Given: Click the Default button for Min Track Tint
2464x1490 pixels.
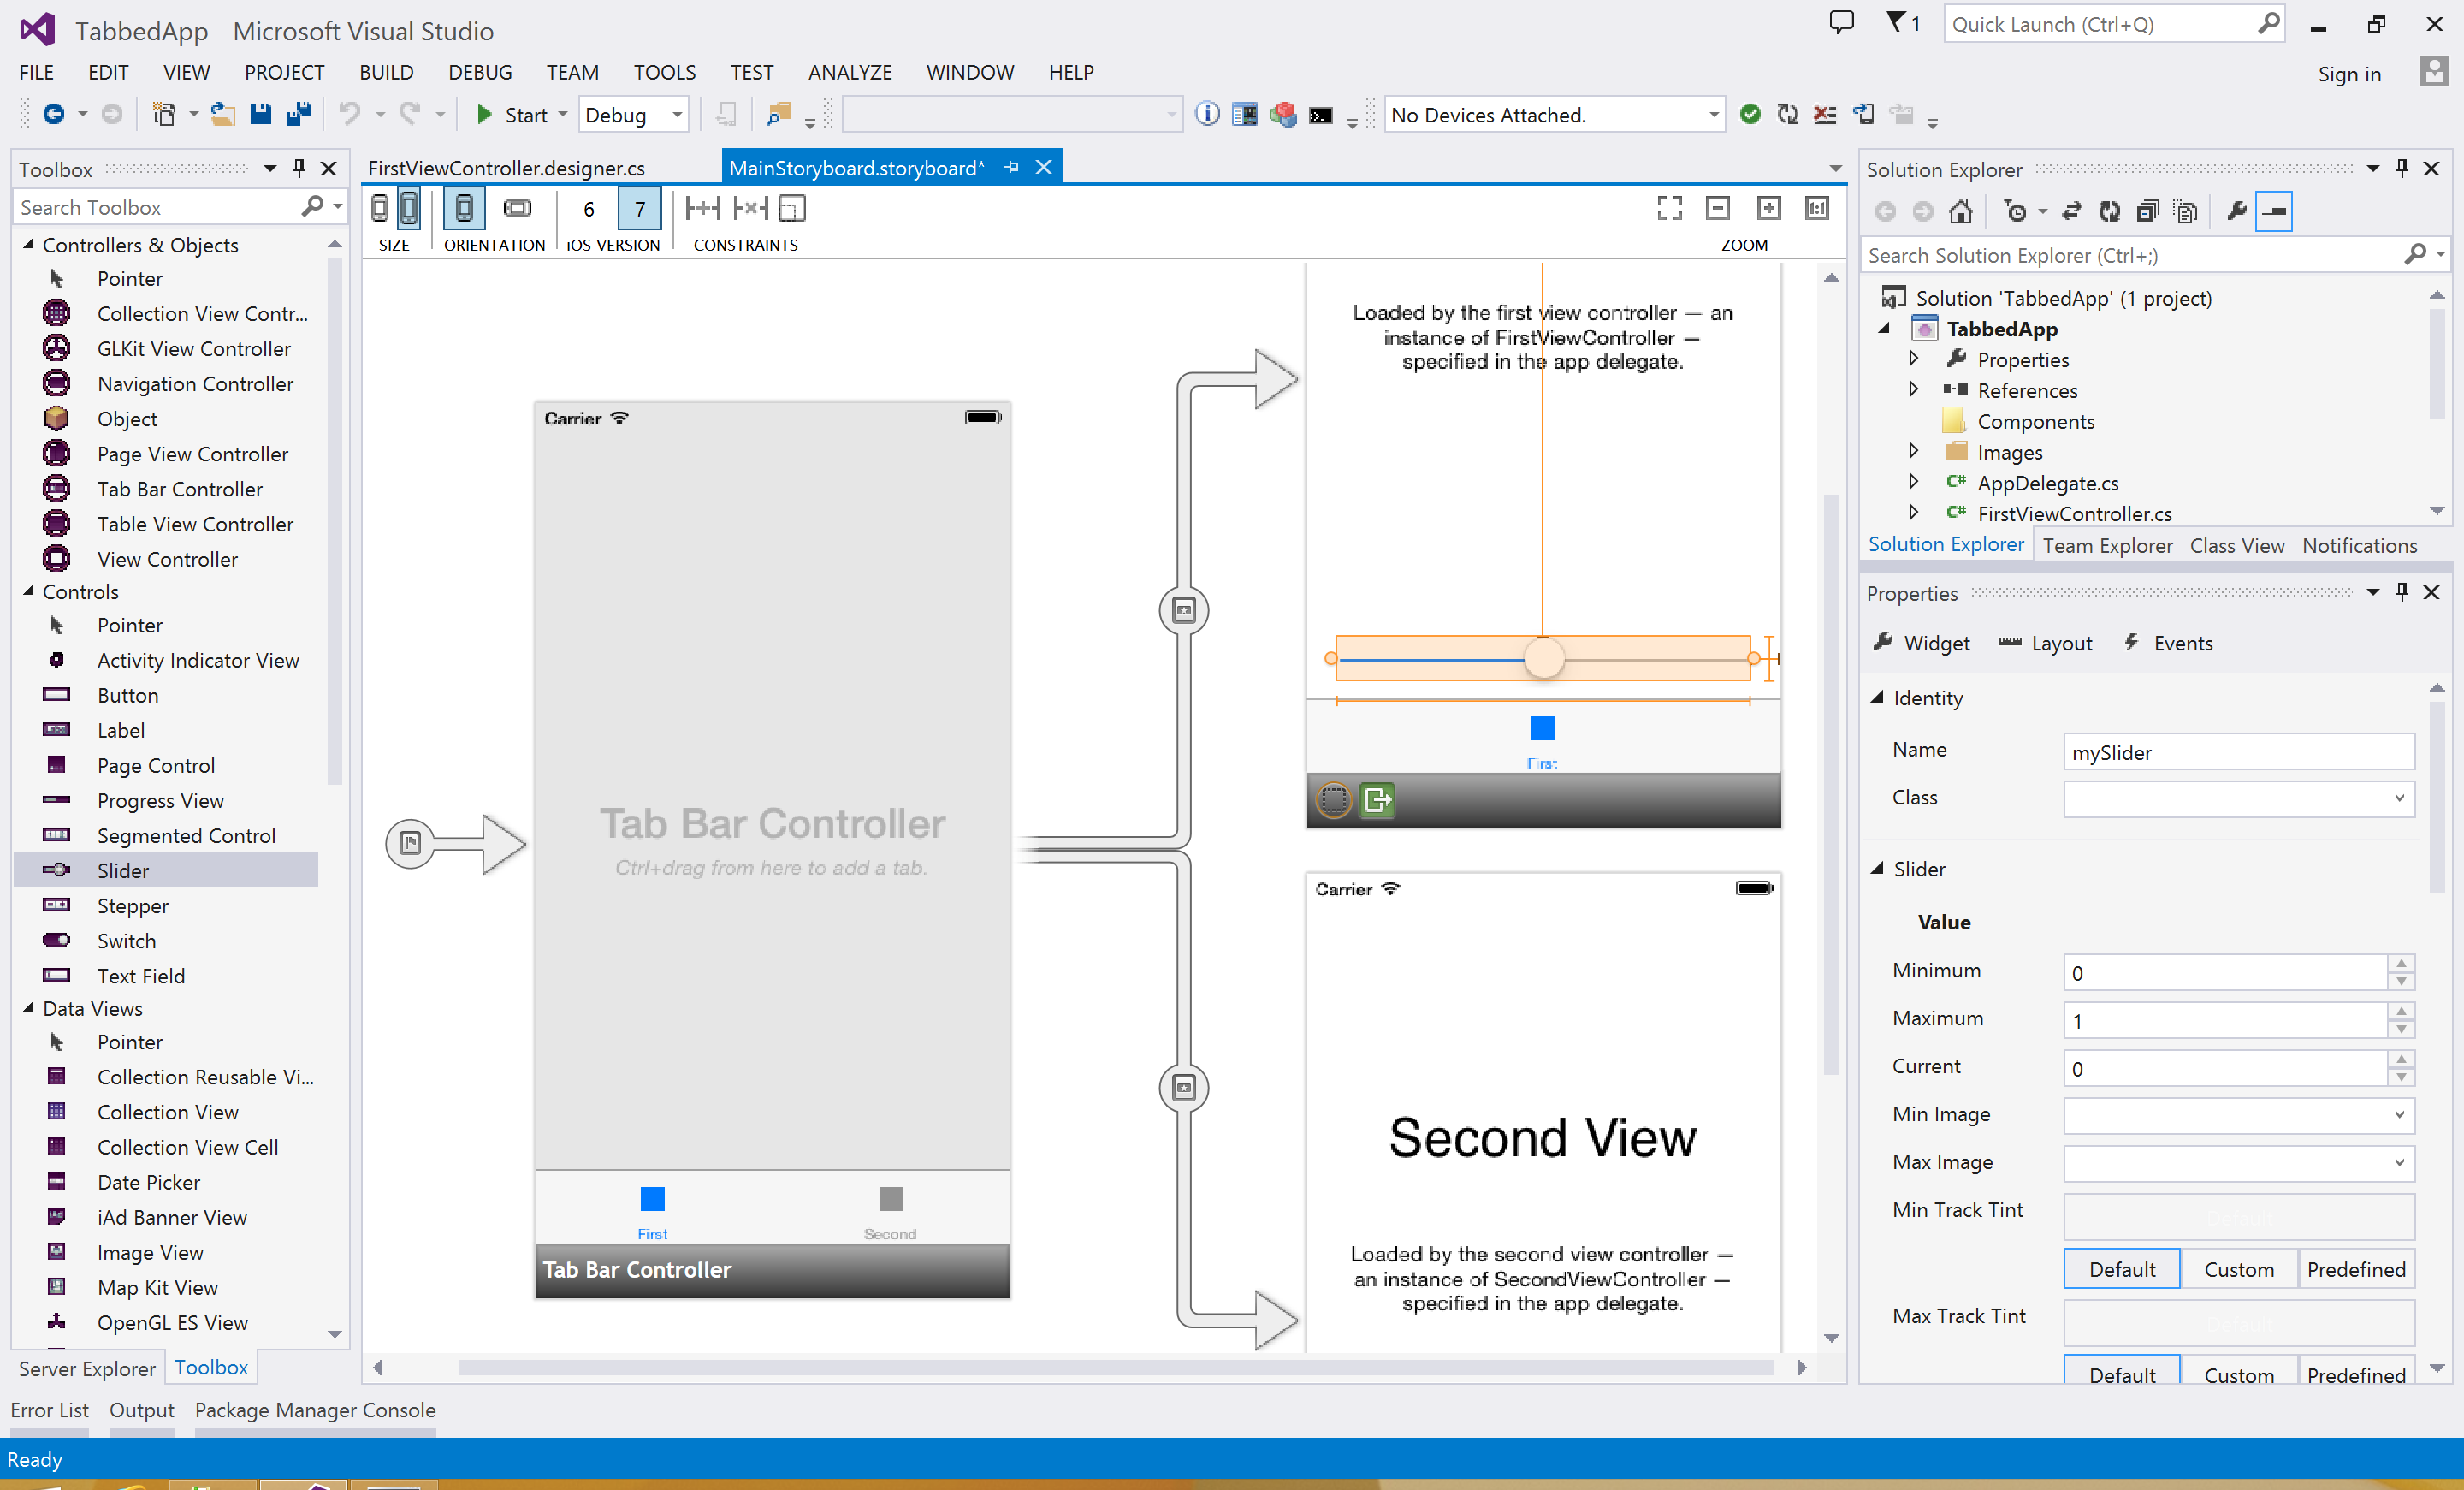Looking at the screenshot, I should click(x=2121, y=1270).
